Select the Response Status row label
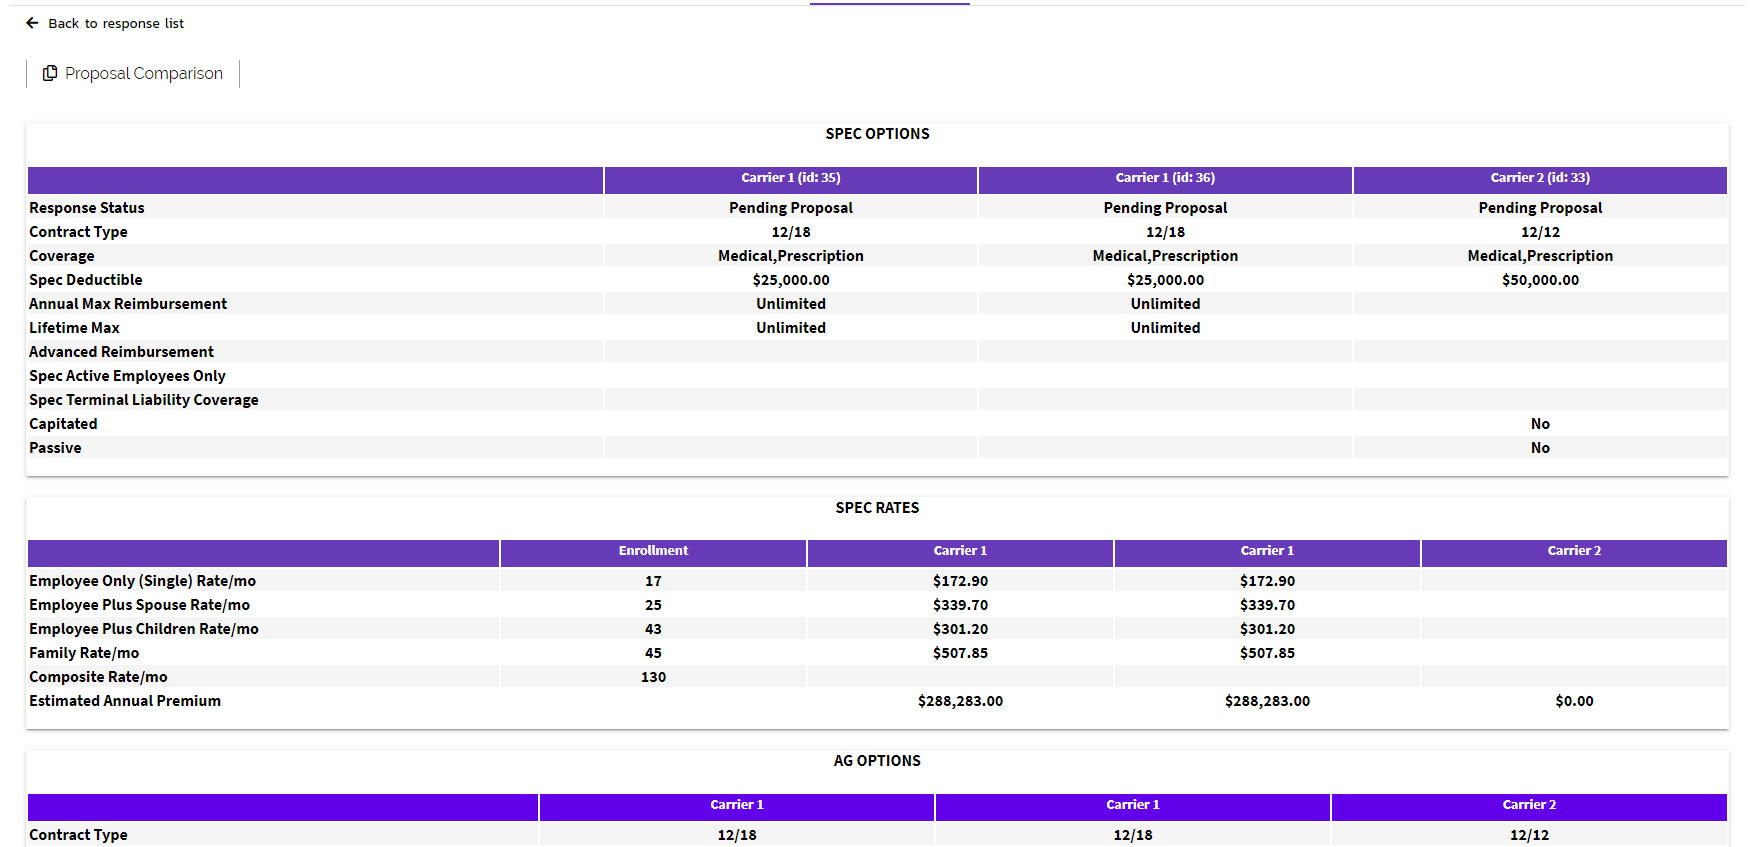1759x847 pixels. click(87, 208)
